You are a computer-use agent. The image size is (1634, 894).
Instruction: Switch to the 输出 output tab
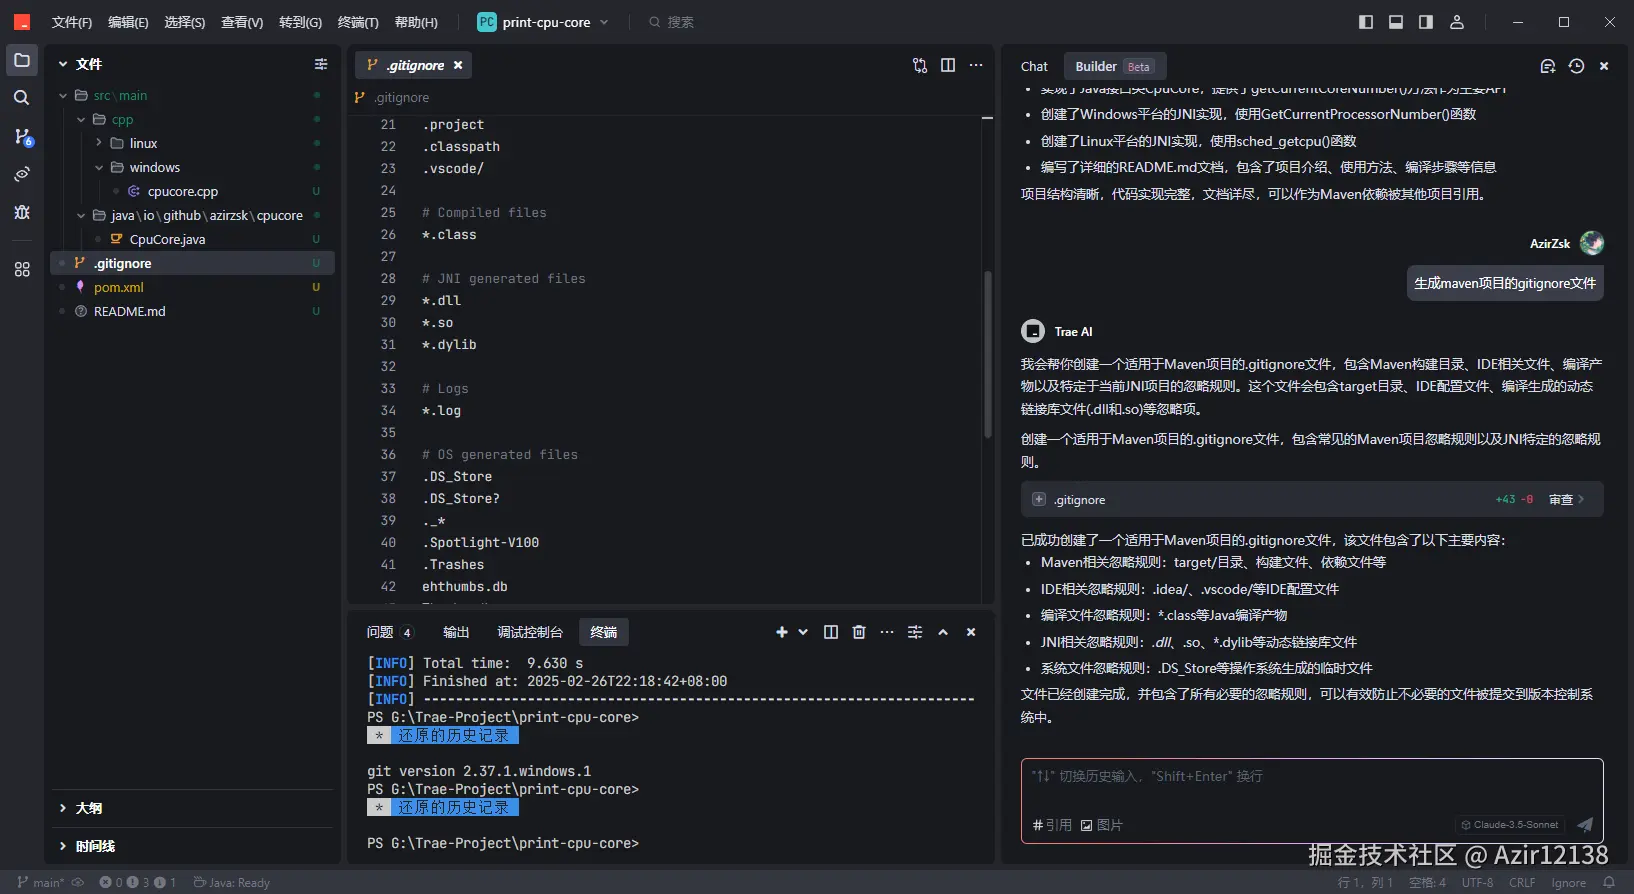point(456,632)
